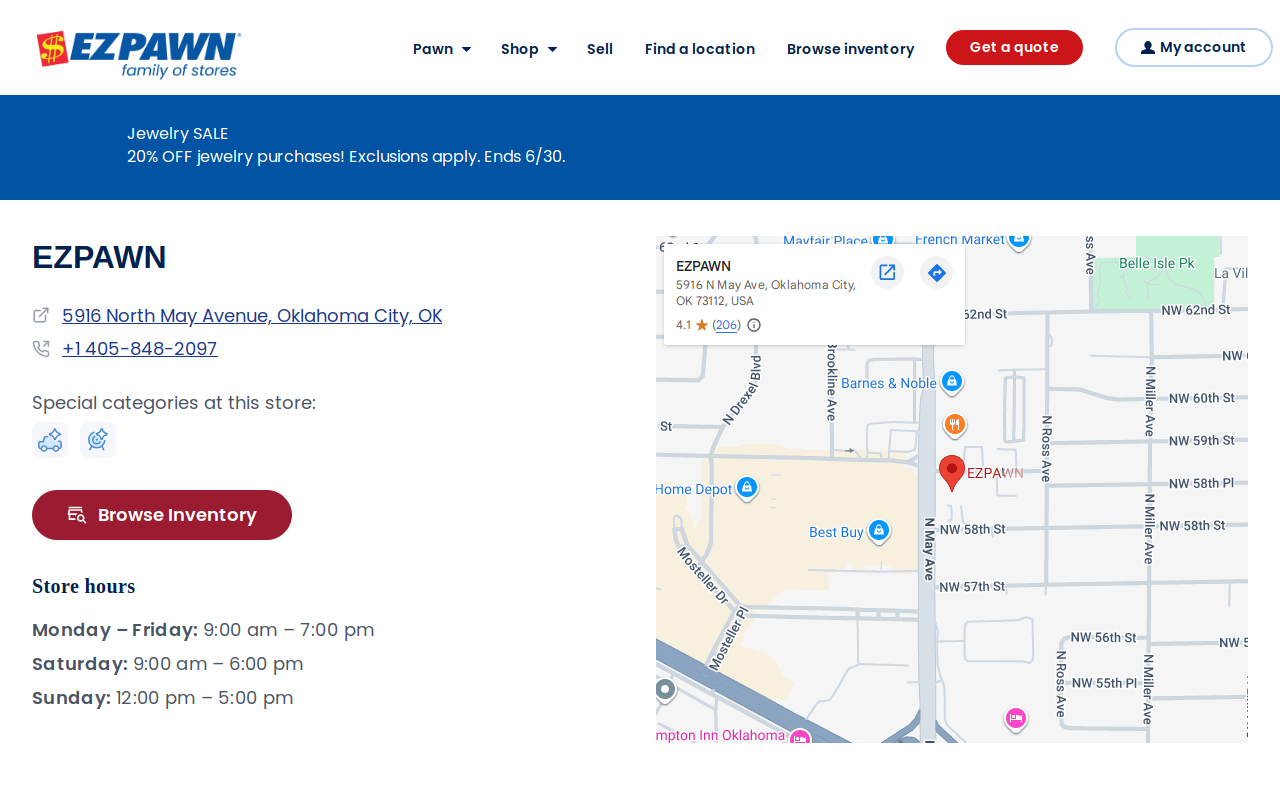Click the EZPAWN store heading
Viewport: 1280px width, 800px height.
pyautogui.click(x=99, y=258)
